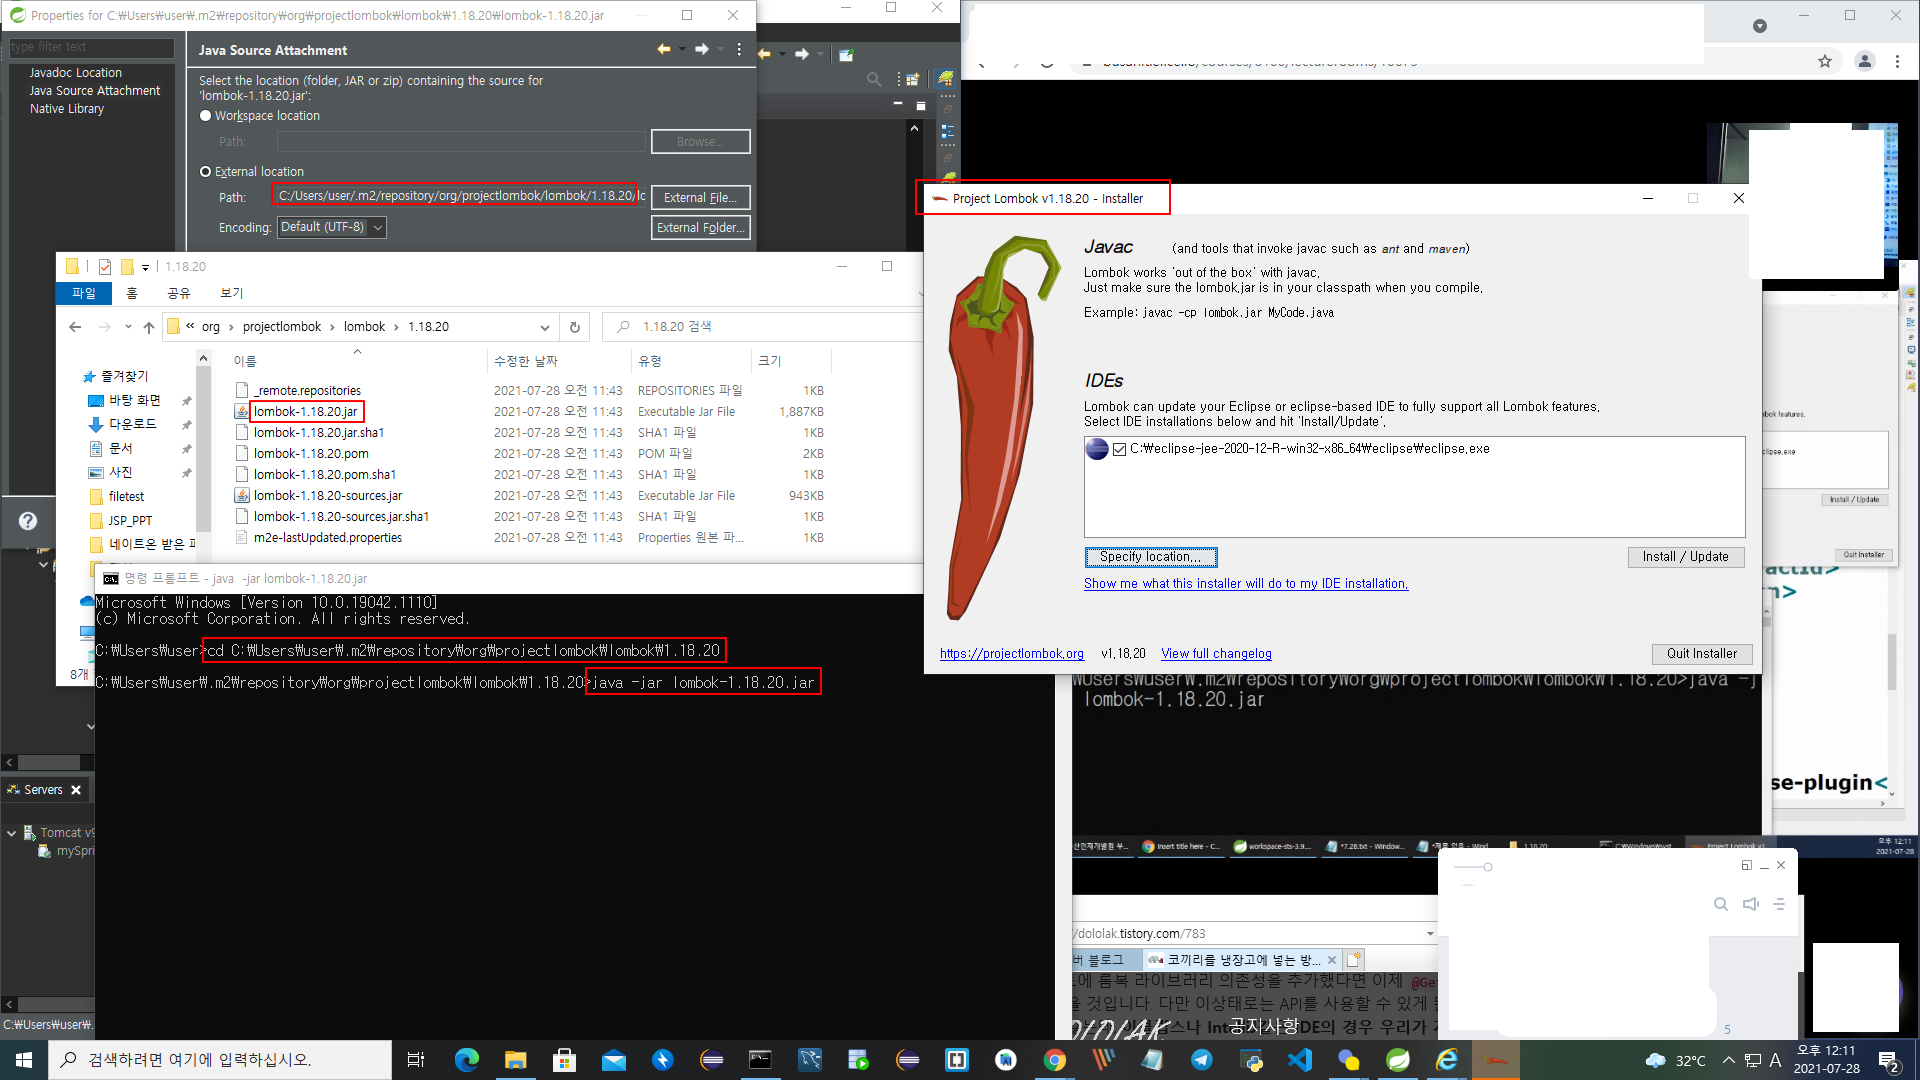Open Telegram icon in taskbar

pos(1201,1060)
